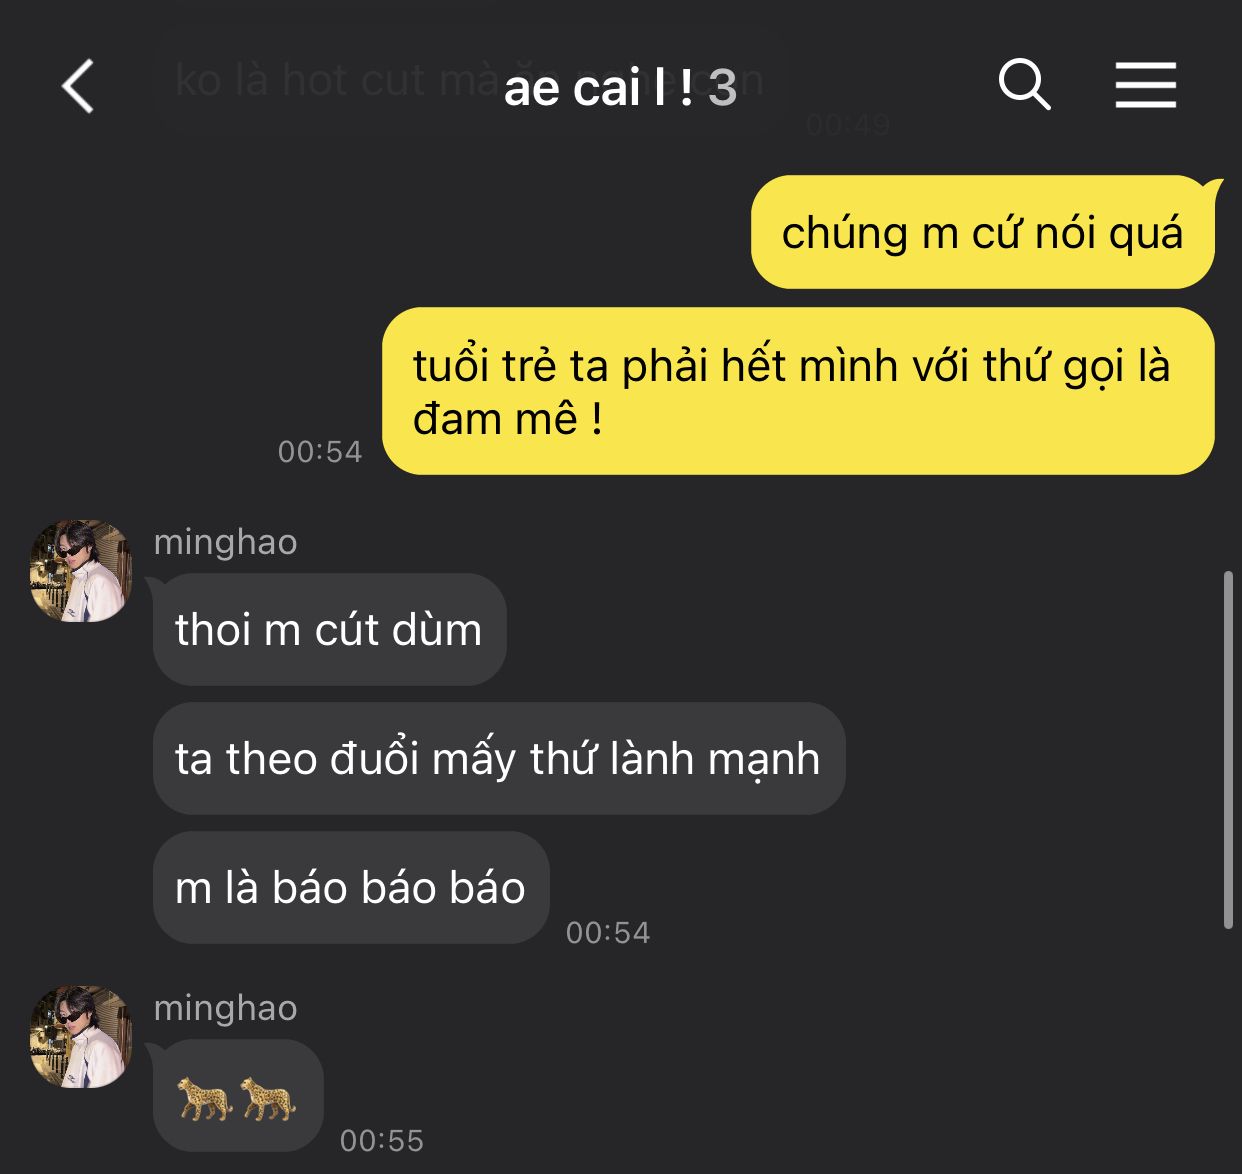Tap member count 3 in header
Viewport: 1242px width, 1174px height.
click(x=723, y=88)
